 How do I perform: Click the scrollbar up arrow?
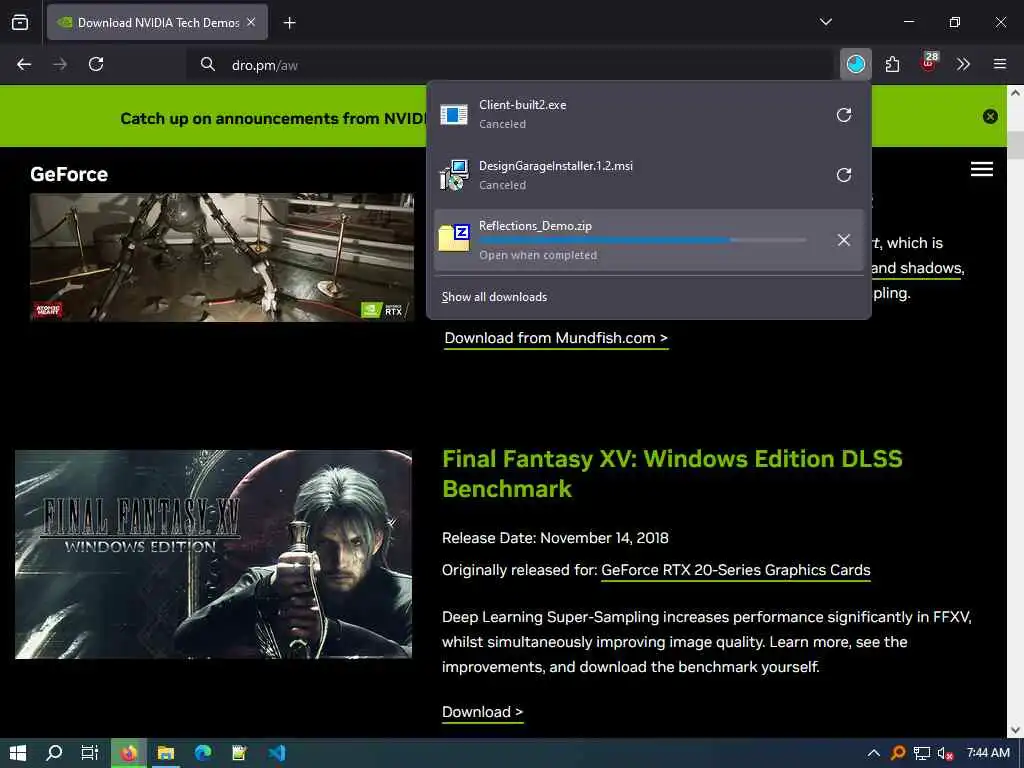1016,93
